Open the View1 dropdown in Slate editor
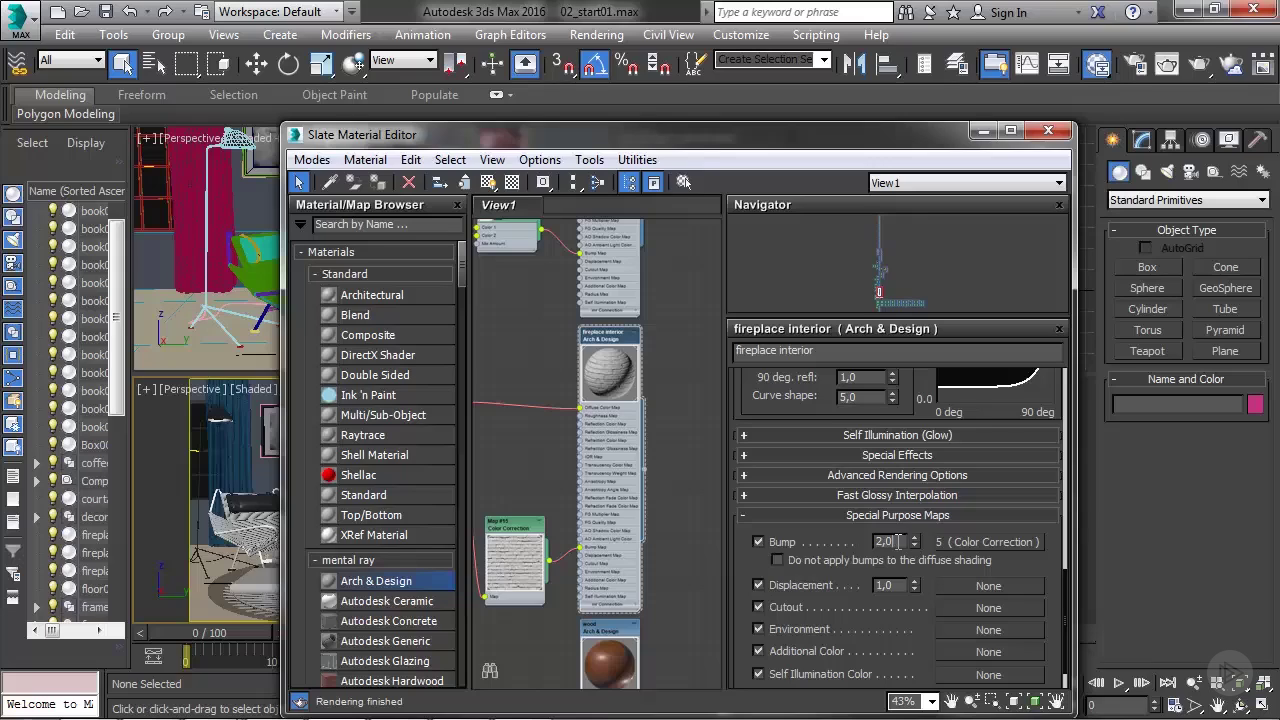The image size is (1280, 720). coord(967,183)
